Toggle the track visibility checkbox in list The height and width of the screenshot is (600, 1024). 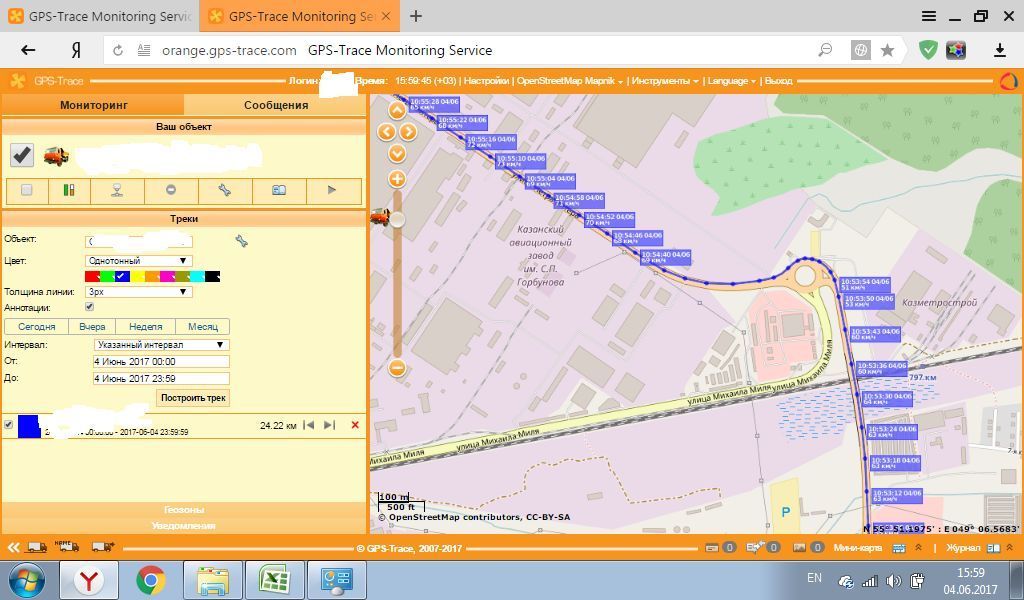click(9, 425)
